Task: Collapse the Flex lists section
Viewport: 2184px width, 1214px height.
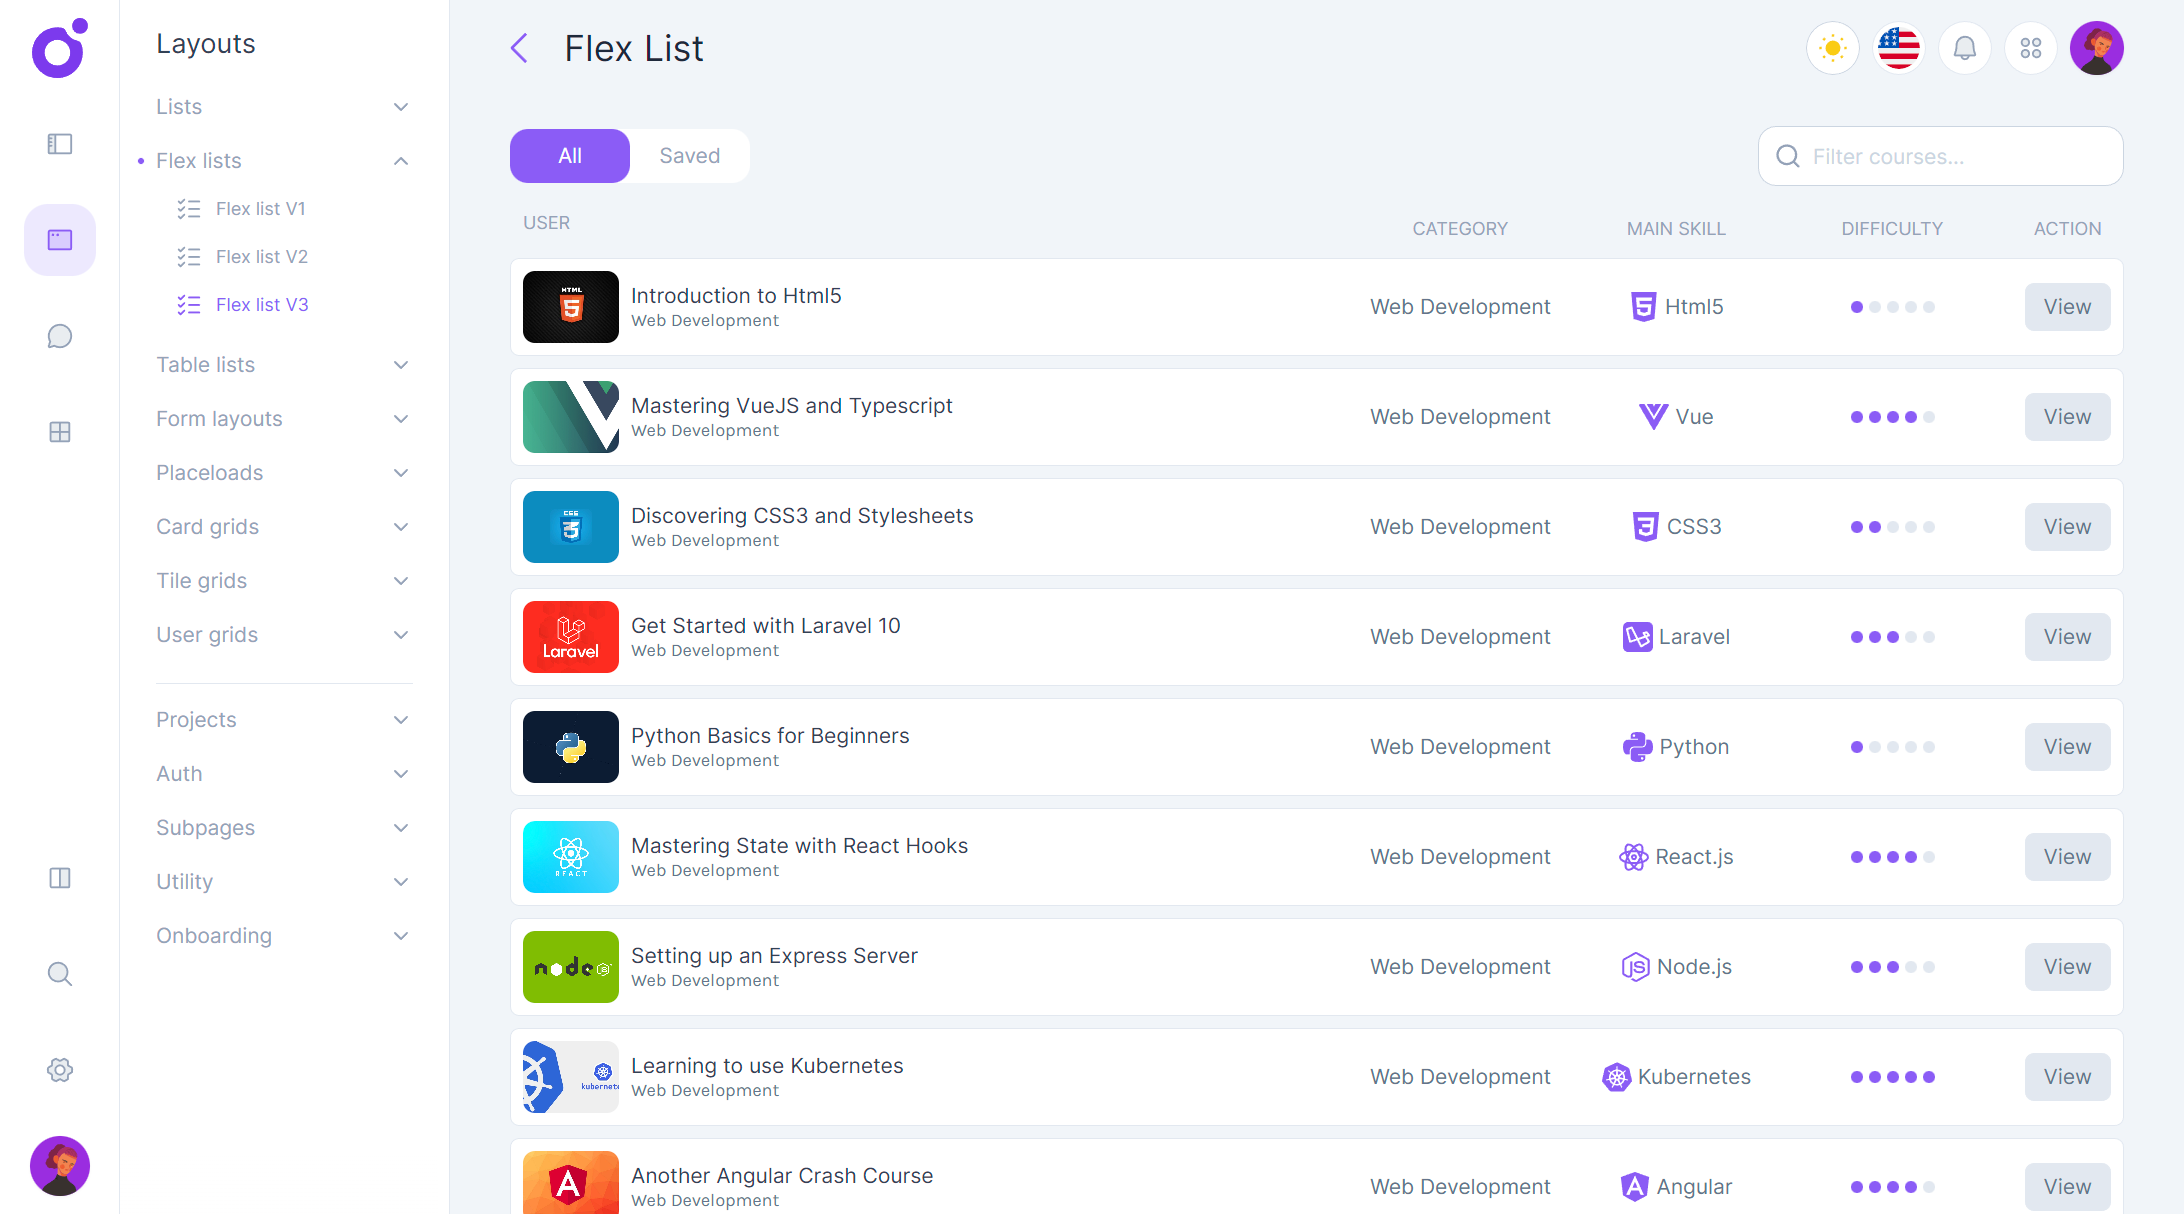Action: point(280,160)
